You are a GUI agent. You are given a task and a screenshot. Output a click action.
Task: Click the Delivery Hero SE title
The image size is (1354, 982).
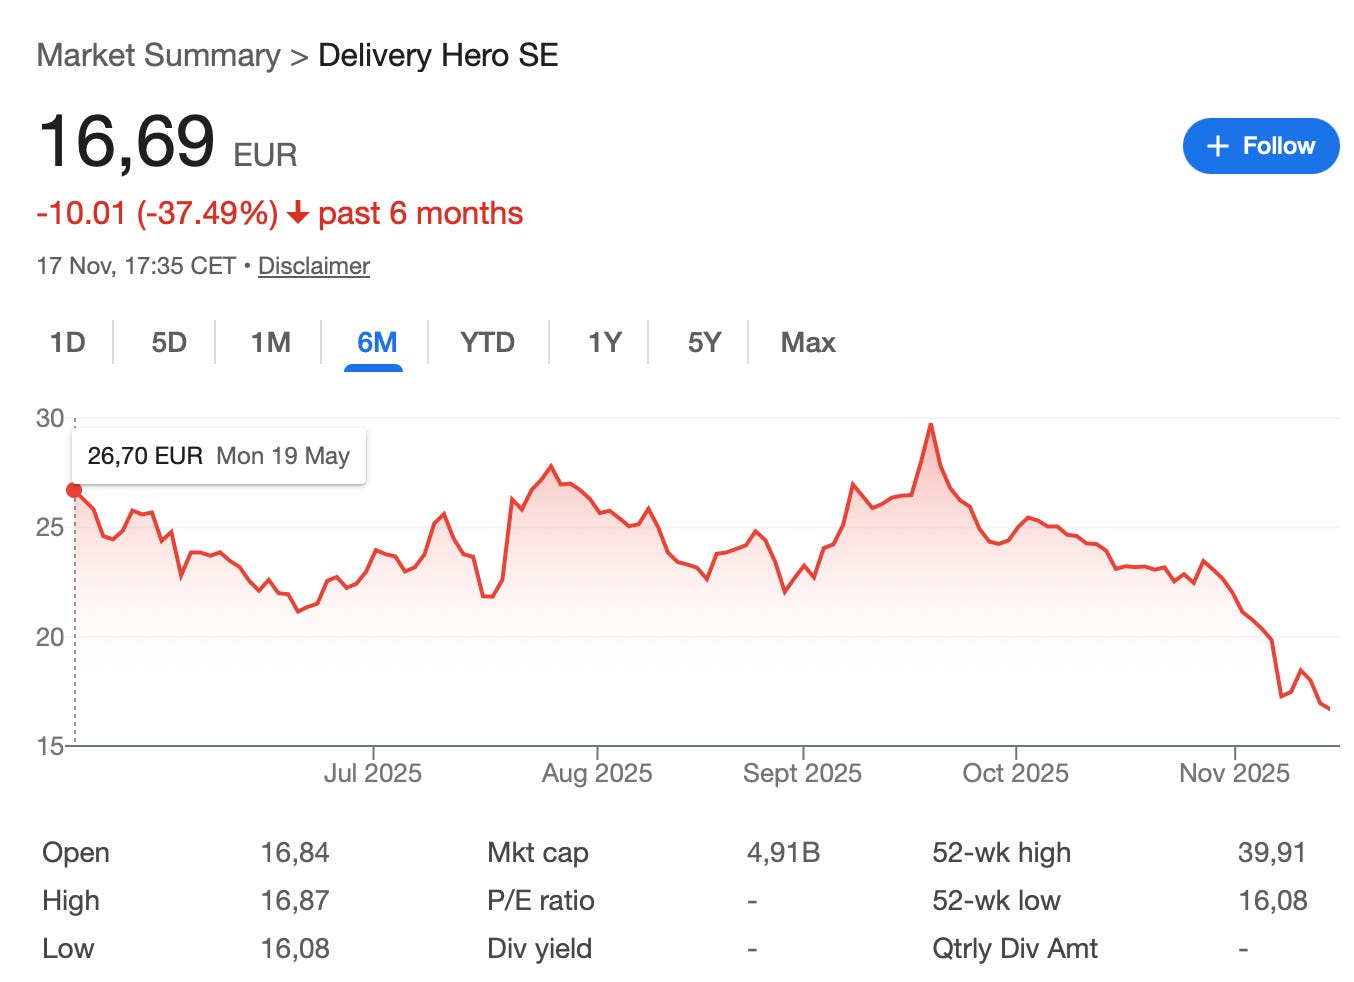coord(438,55)
